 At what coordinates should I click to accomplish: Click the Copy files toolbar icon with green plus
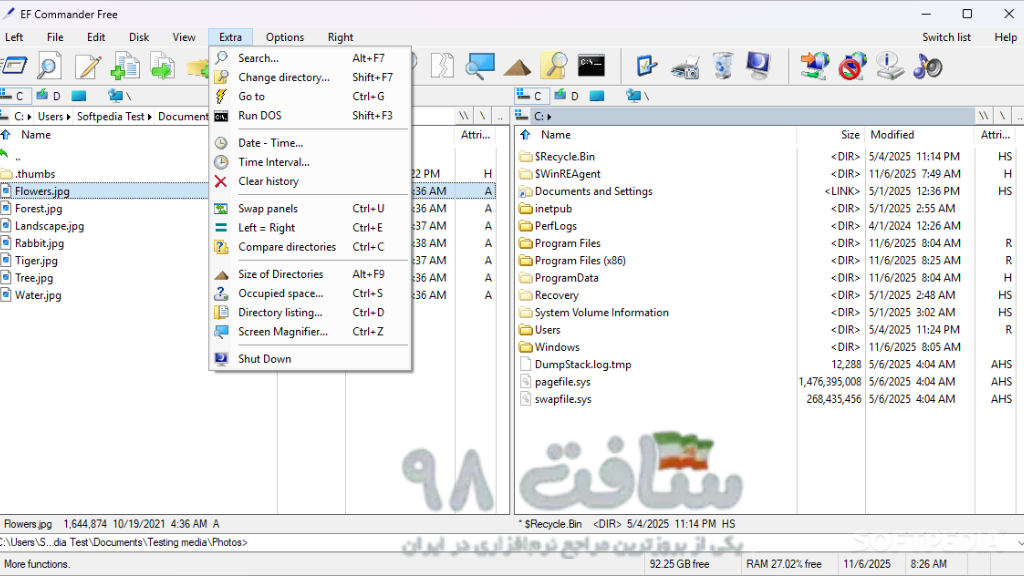click(125, 66)
